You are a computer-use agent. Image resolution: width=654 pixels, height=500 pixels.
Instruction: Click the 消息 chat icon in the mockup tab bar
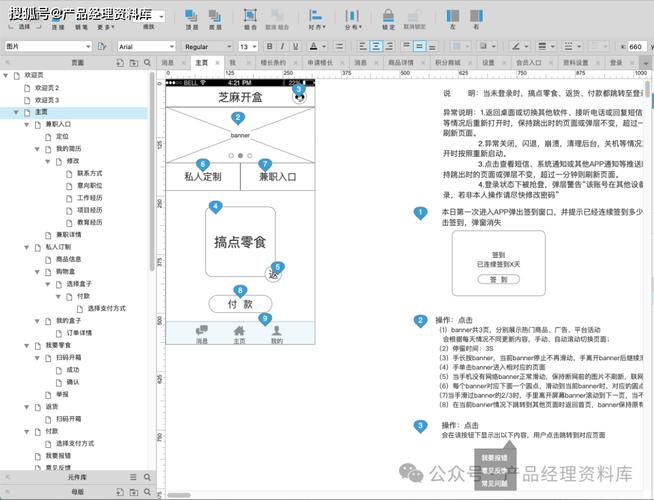(202, 331)
